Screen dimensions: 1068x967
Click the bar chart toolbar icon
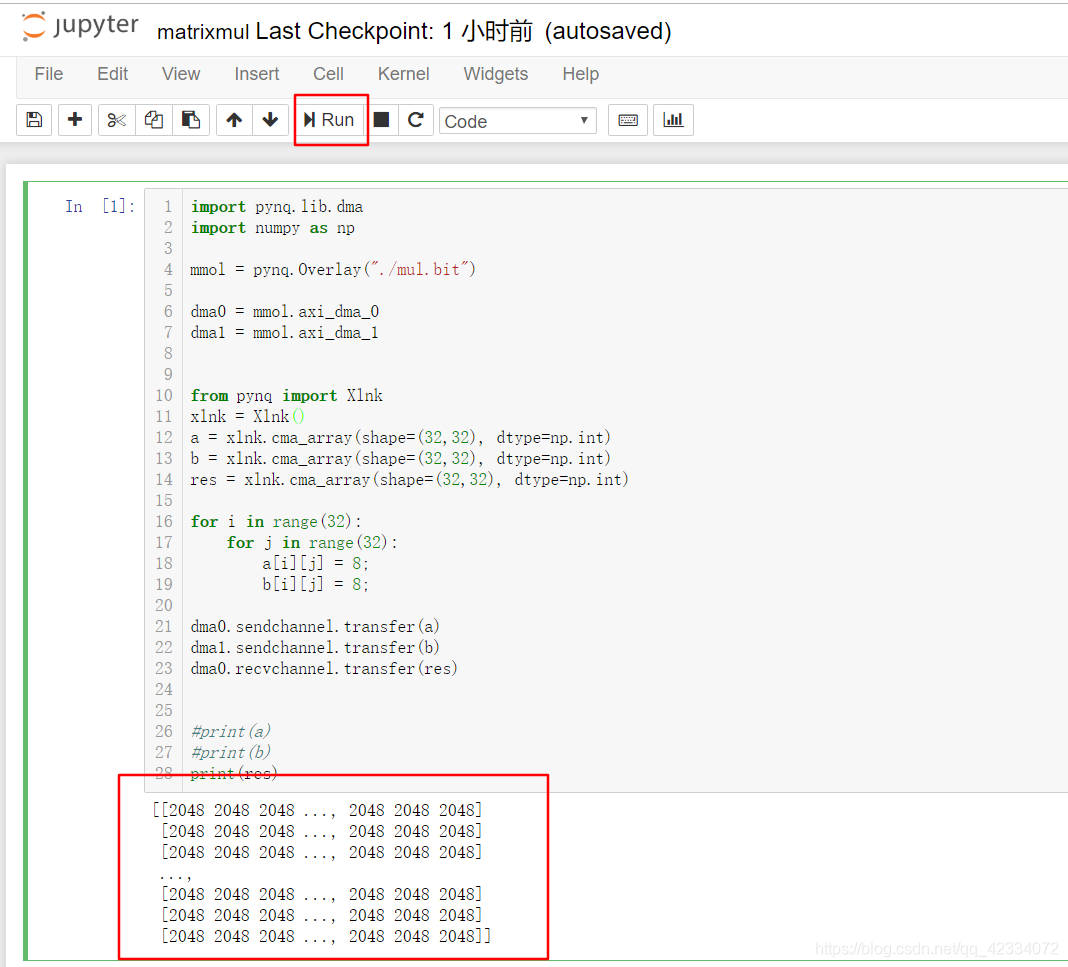click(x=673, y=121)
